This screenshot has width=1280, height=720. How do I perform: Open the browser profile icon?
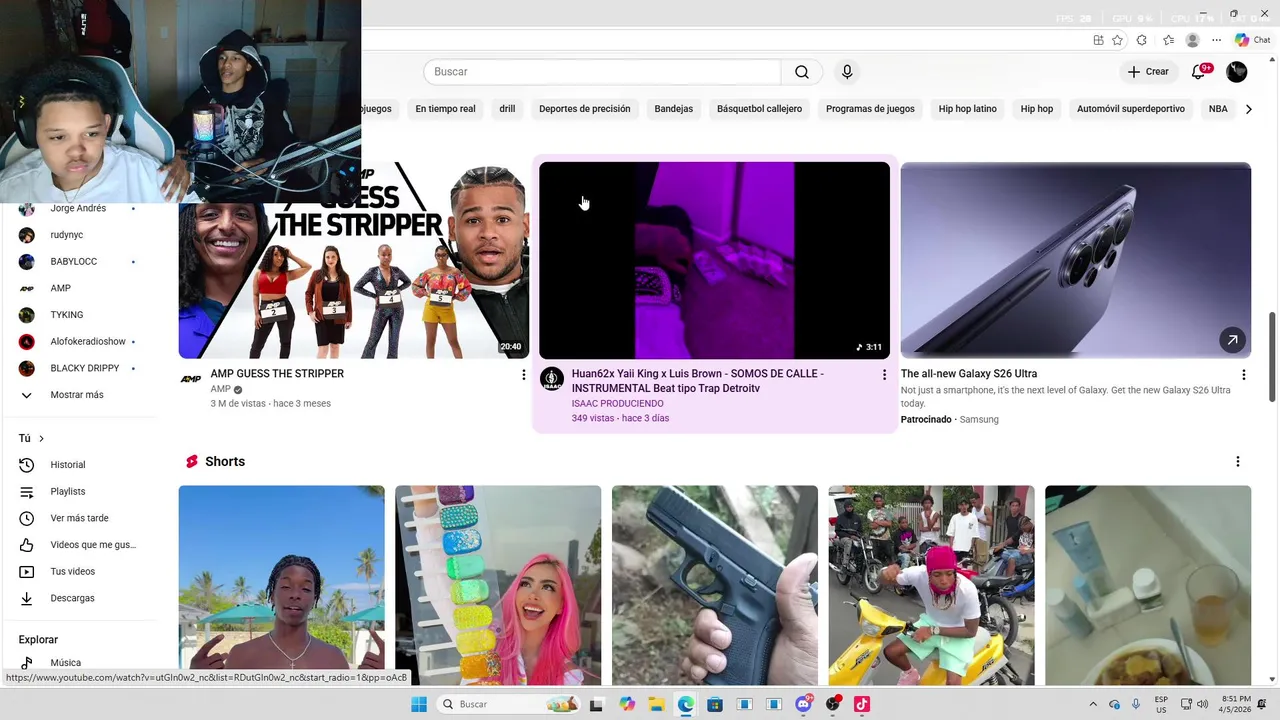[1192, 40]
